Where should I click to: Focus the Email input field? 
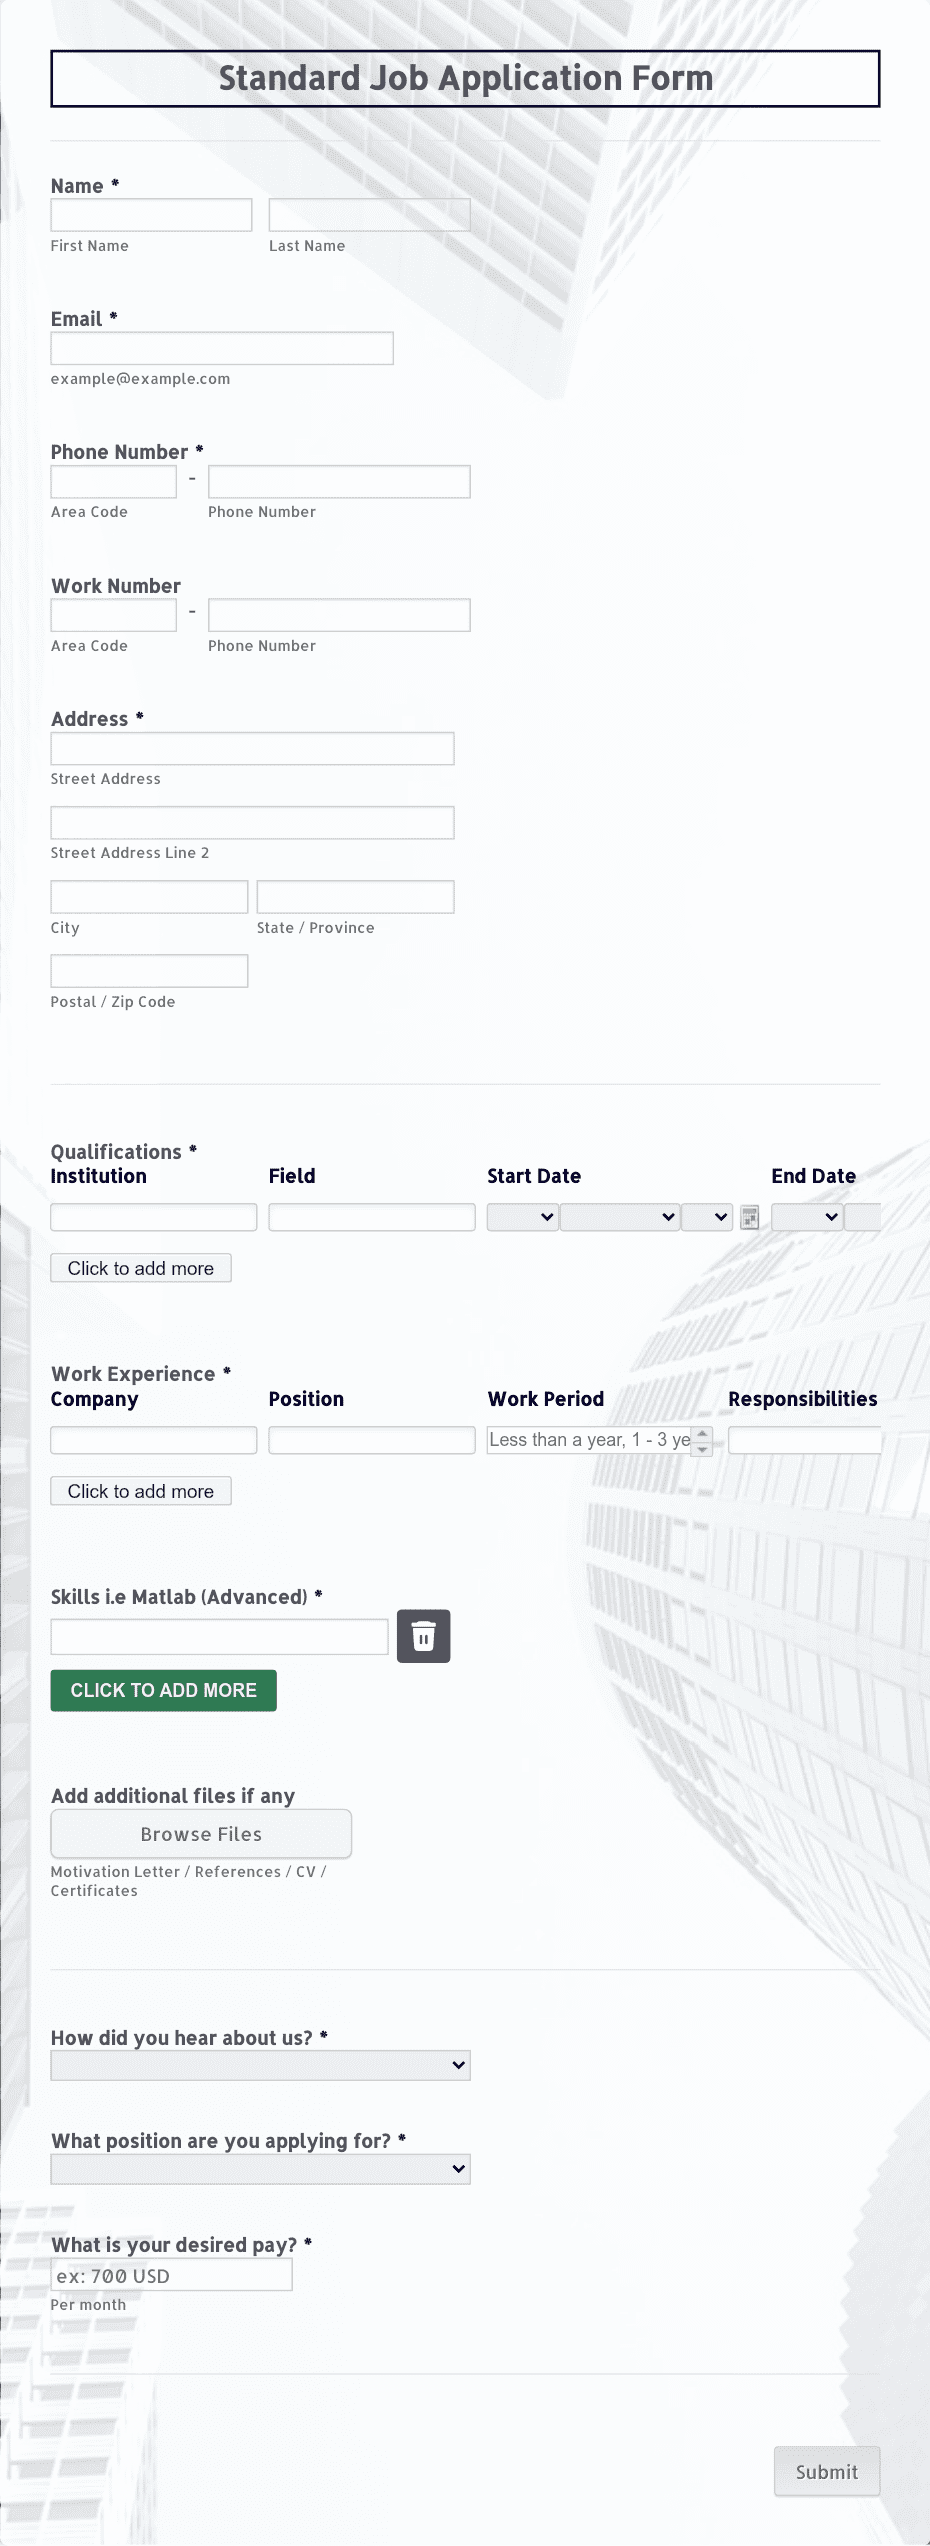[221, 348]
